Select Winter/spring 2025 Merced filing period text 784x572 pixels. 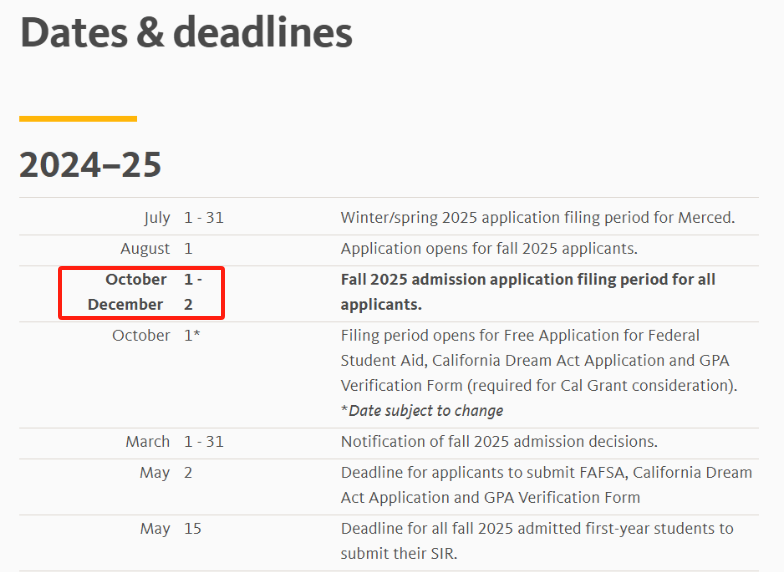click(538, 218)
